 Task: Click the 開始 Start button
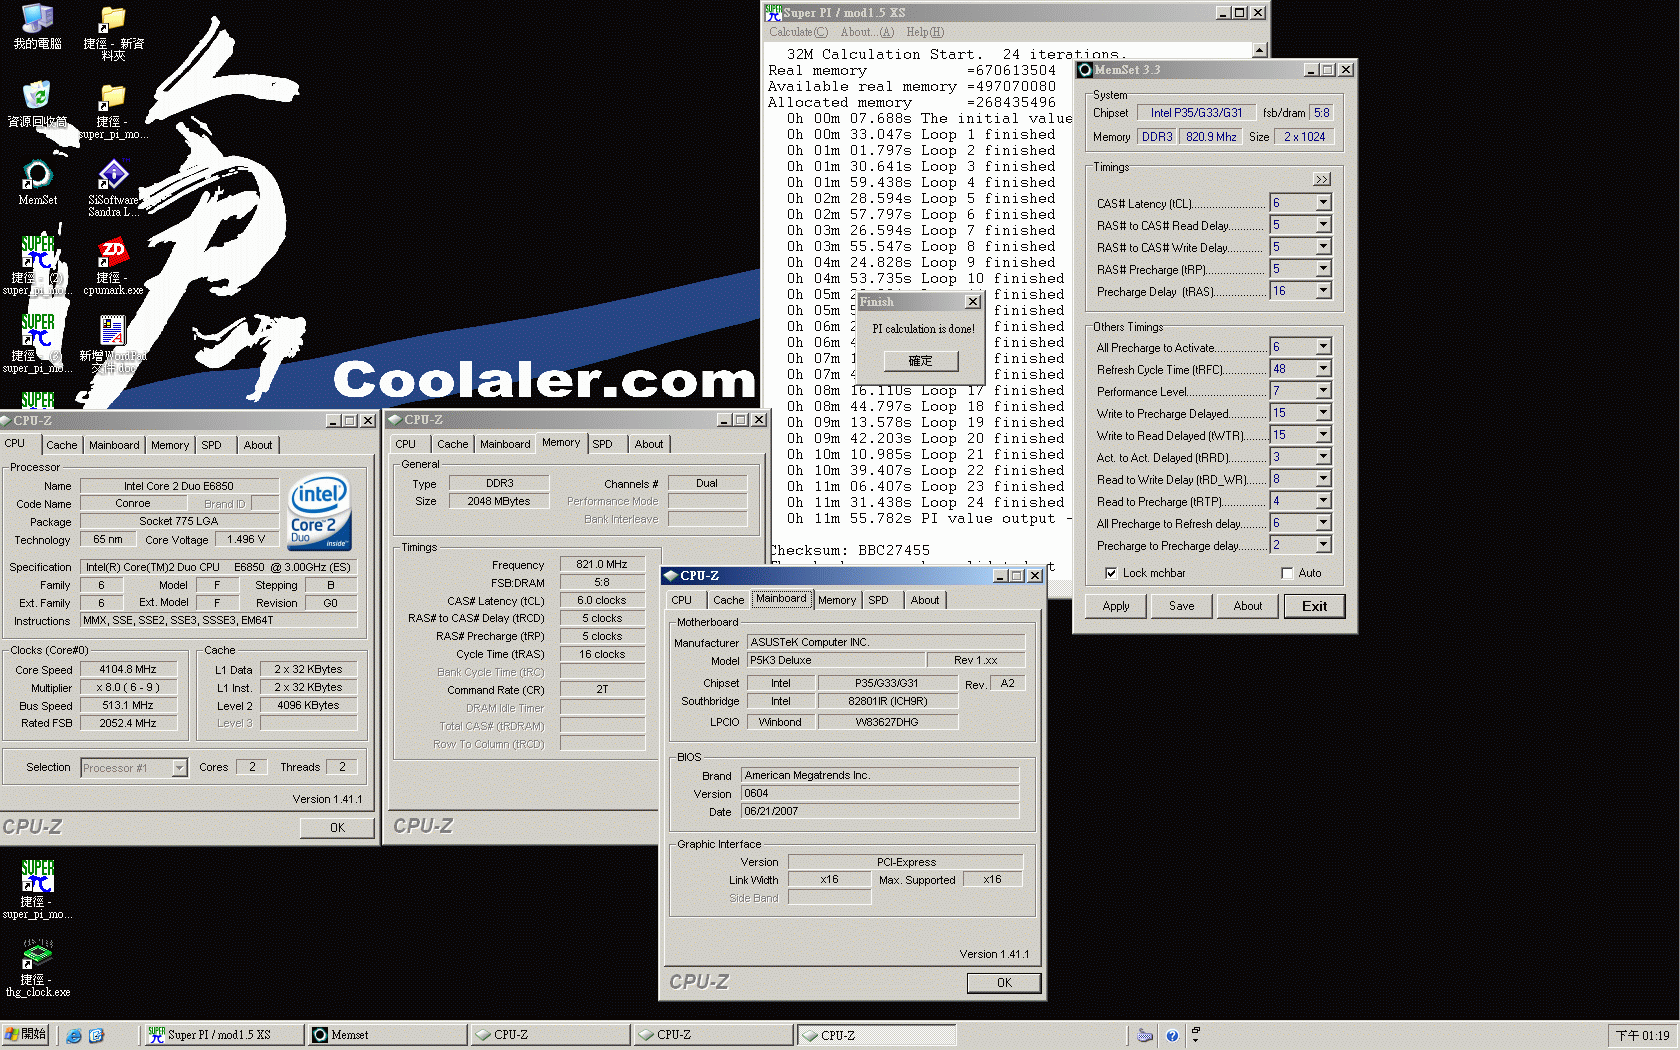[25, 1035]
